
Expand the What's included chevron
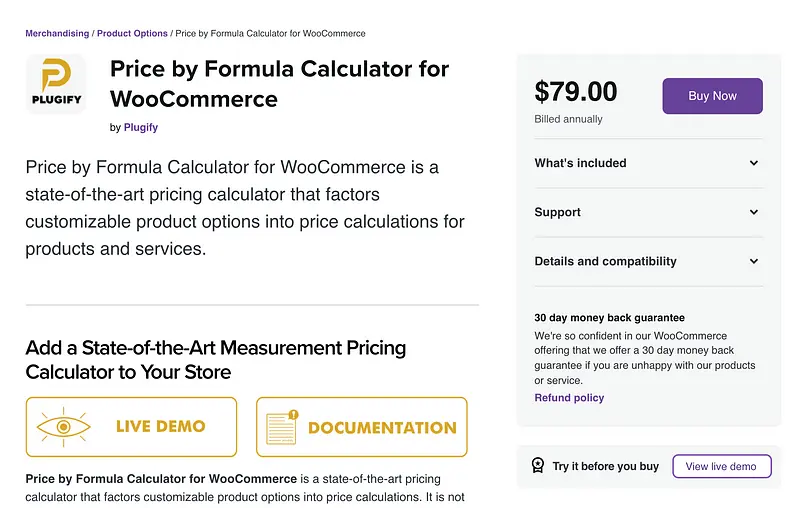coord(754,163)
